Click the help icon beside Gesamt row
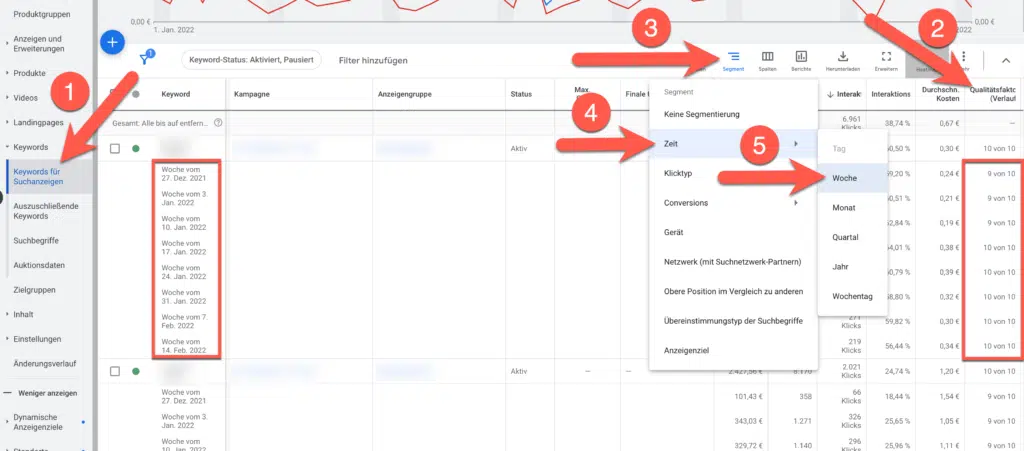Image resolution: width=1024 pixels, height=451 pixels. click(x=218, y=123)
